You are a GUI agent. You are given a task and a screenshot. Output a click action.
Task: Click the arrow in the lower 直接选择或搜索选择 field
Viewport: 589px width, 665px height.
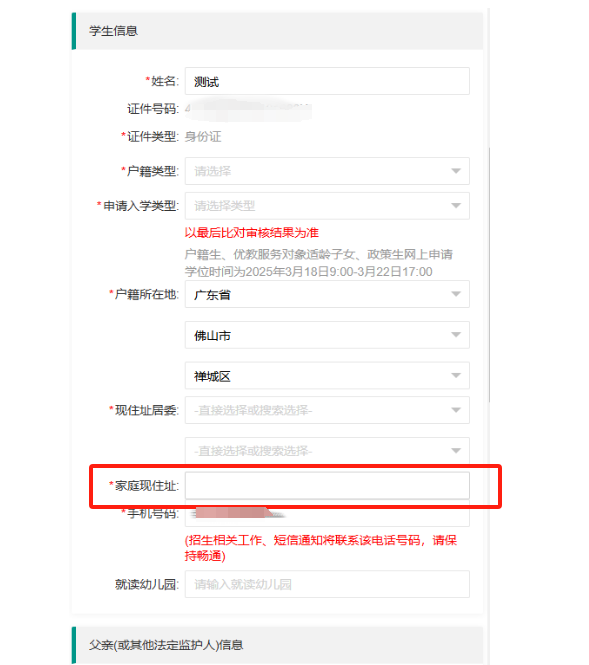tap(456, 450)
